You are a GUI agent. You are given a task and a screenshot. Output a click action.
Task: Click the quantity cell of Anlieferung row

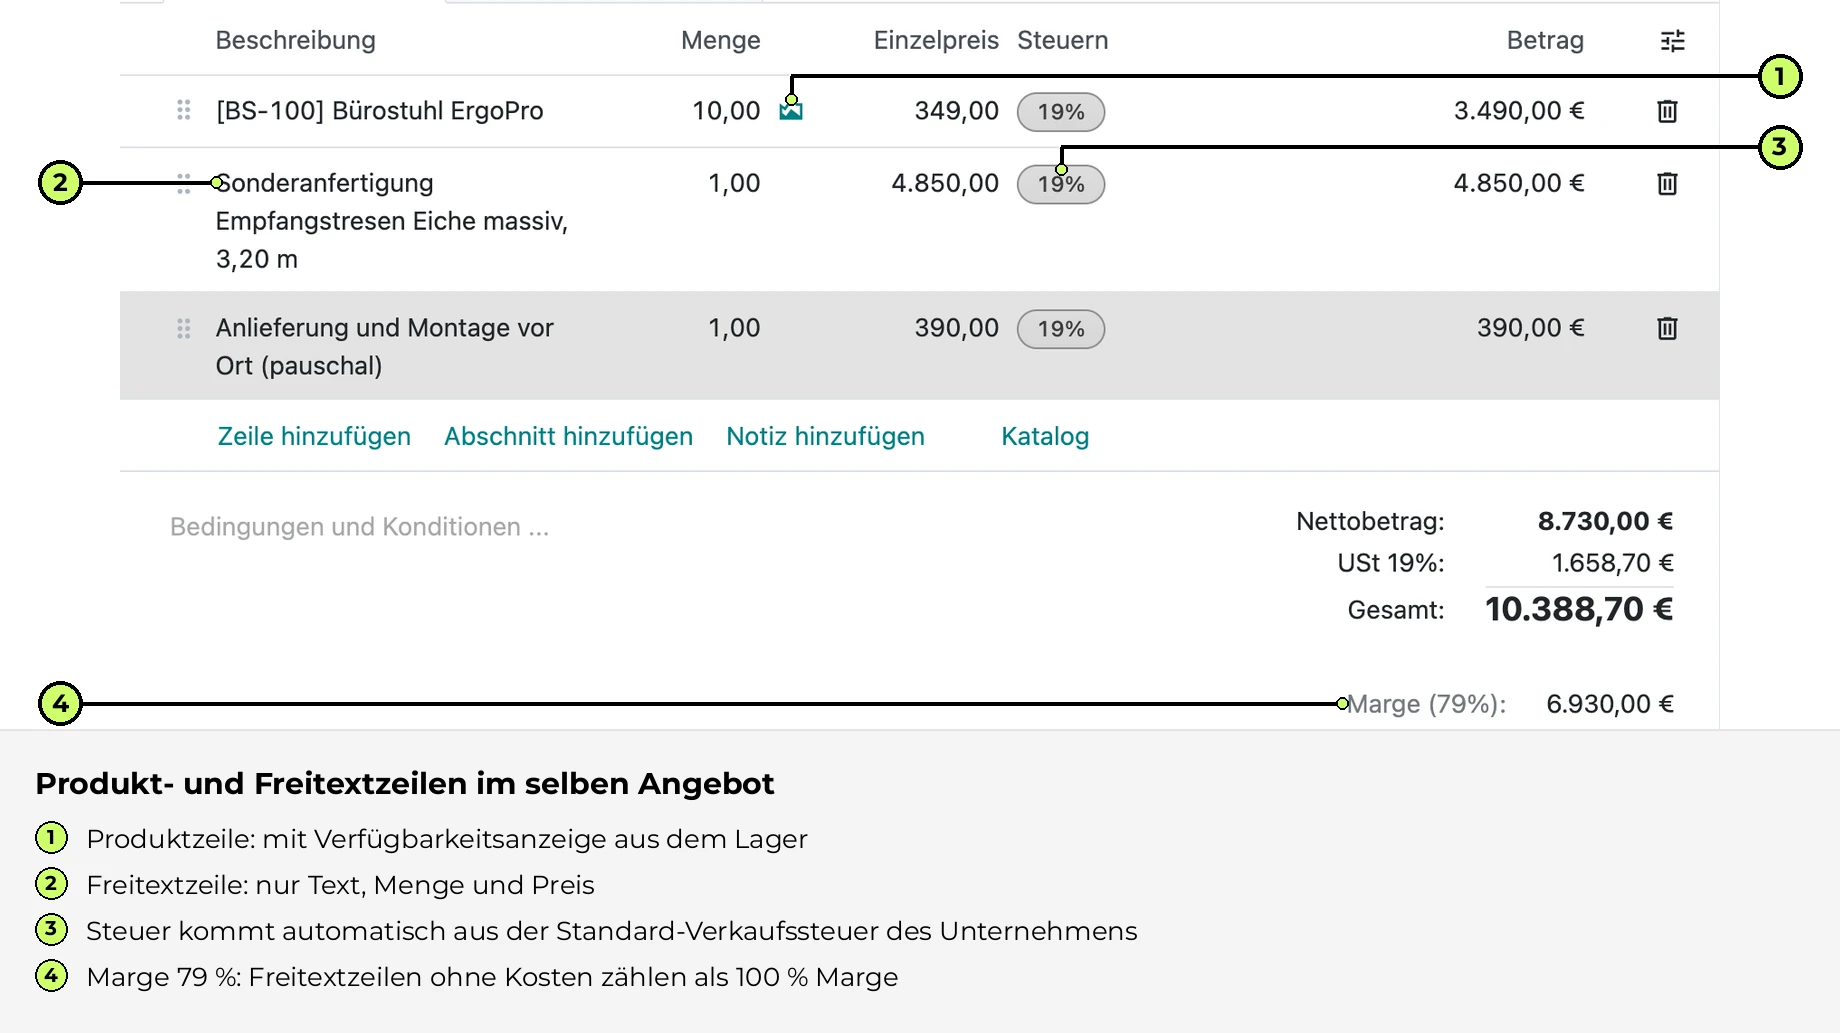(734, 328)
